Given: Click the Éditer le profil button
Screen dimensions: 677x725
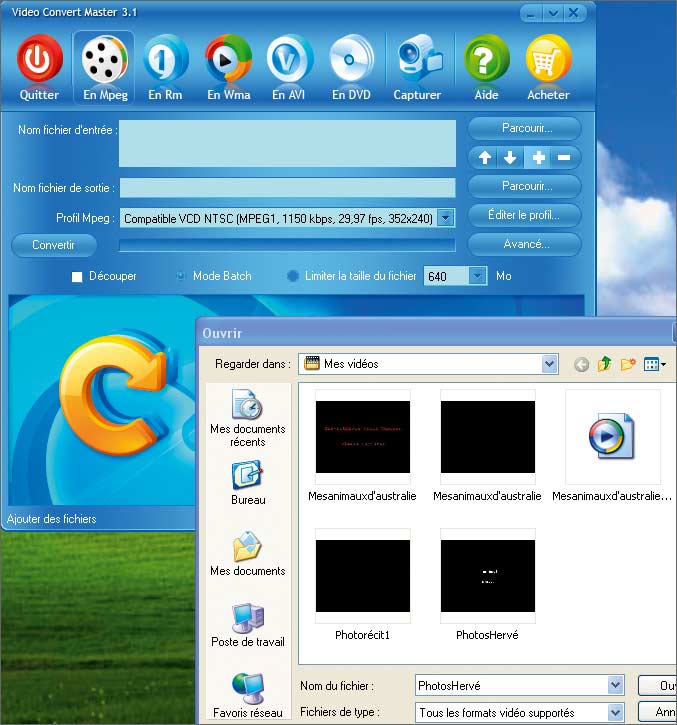Looking at the screenshot, I should coord(524,215).
